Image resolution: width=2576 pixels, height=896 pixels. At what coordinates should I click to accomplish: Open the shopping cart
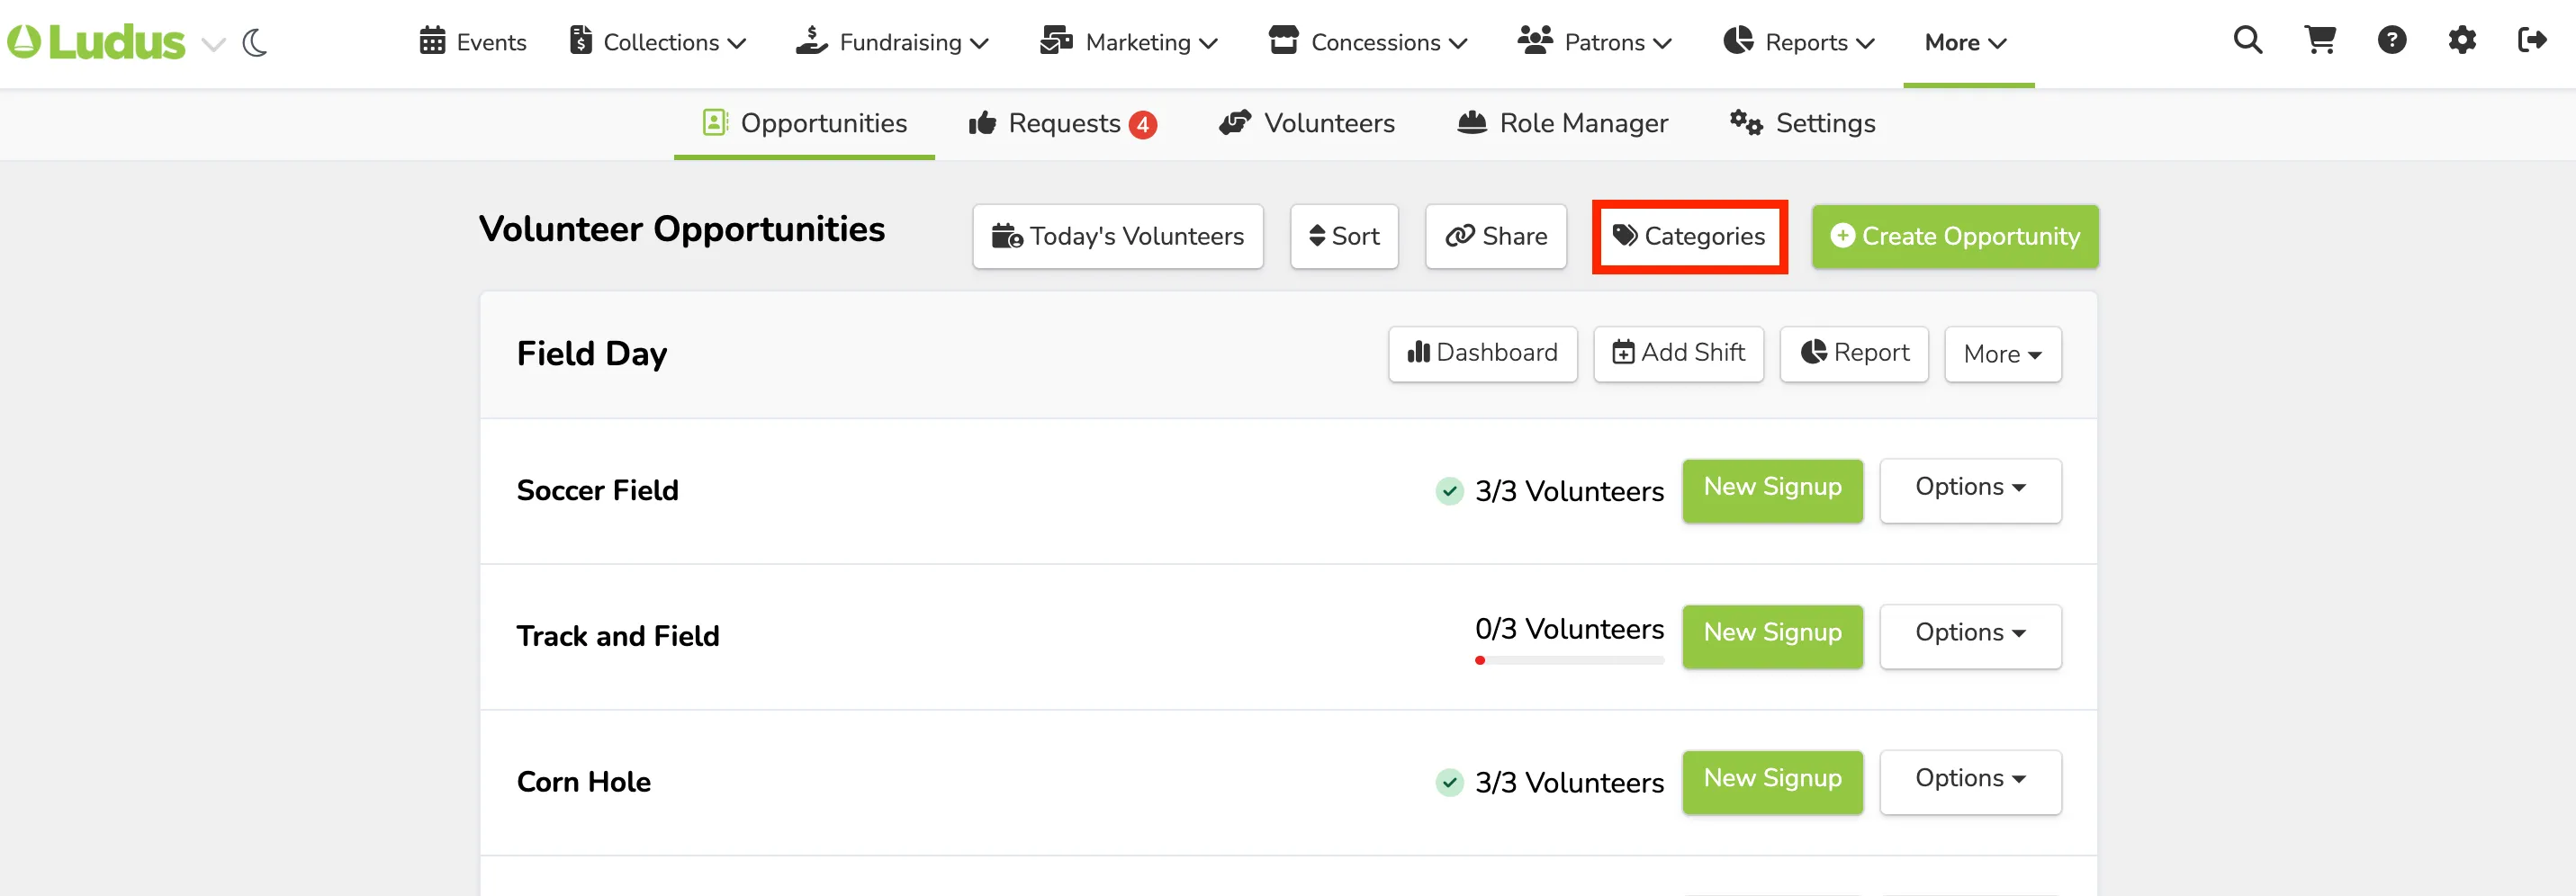tap(2320, 40)
